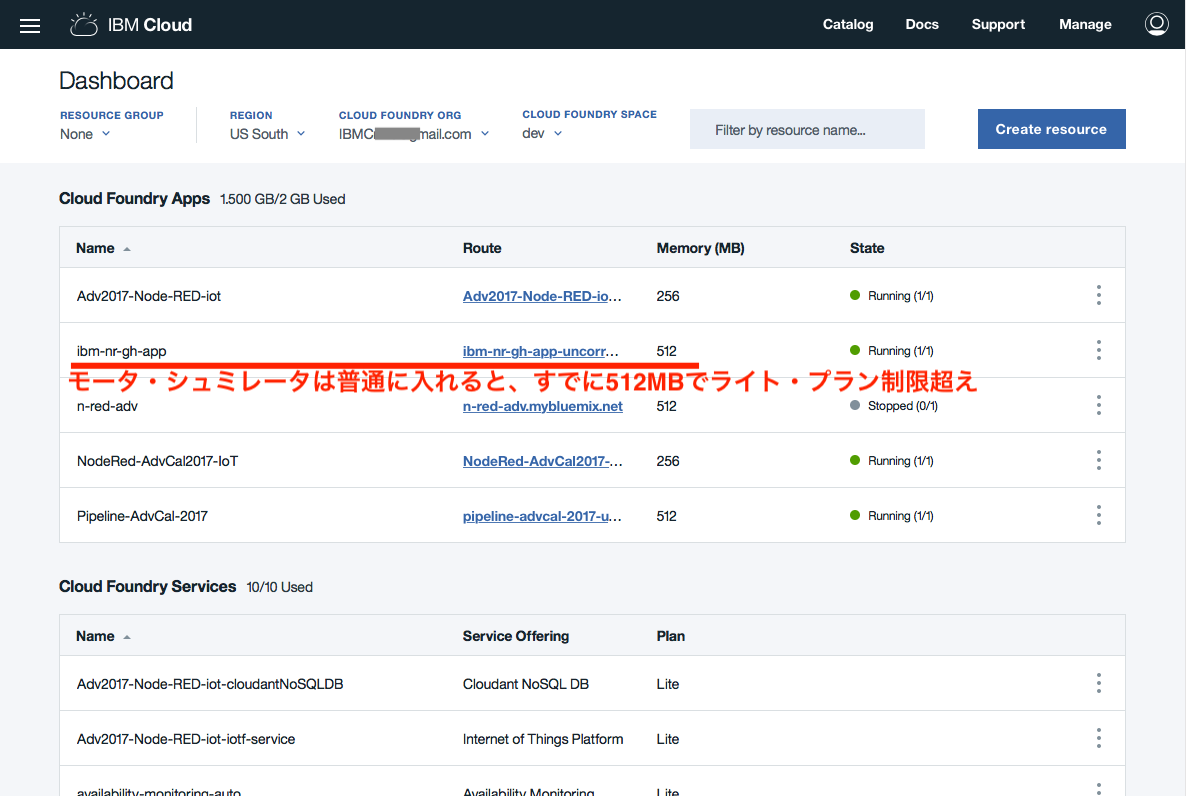Click memory value 256 for Adv2017-Node-RED-iot
The height and width of the screenshot is (796, 1186).
pos(668,296)
